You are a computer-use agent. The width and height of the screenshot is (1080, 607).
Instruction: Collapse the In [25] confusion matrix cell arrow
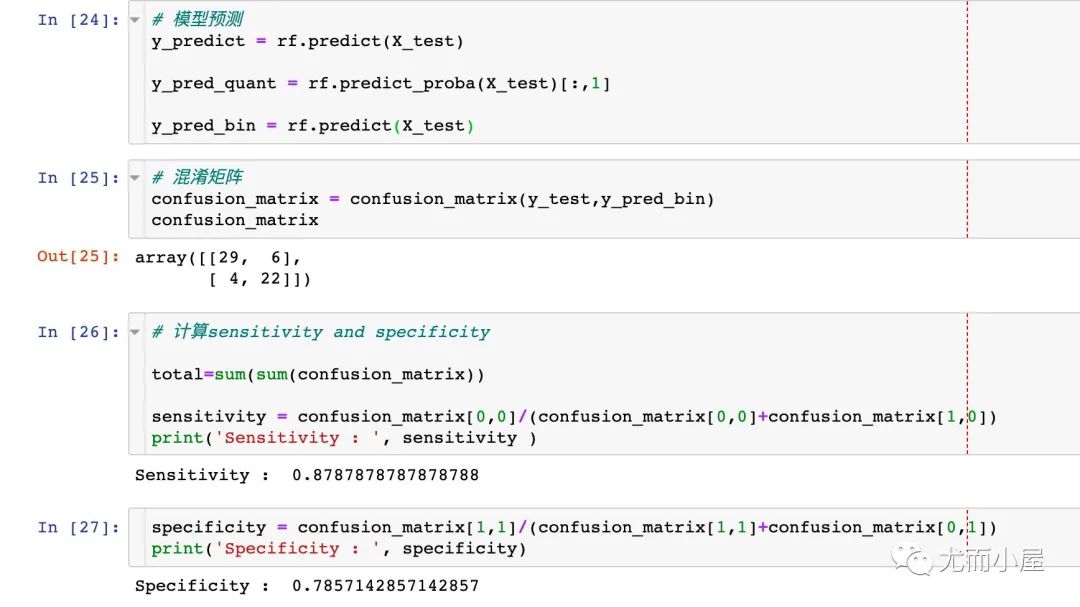click(135, 178)
